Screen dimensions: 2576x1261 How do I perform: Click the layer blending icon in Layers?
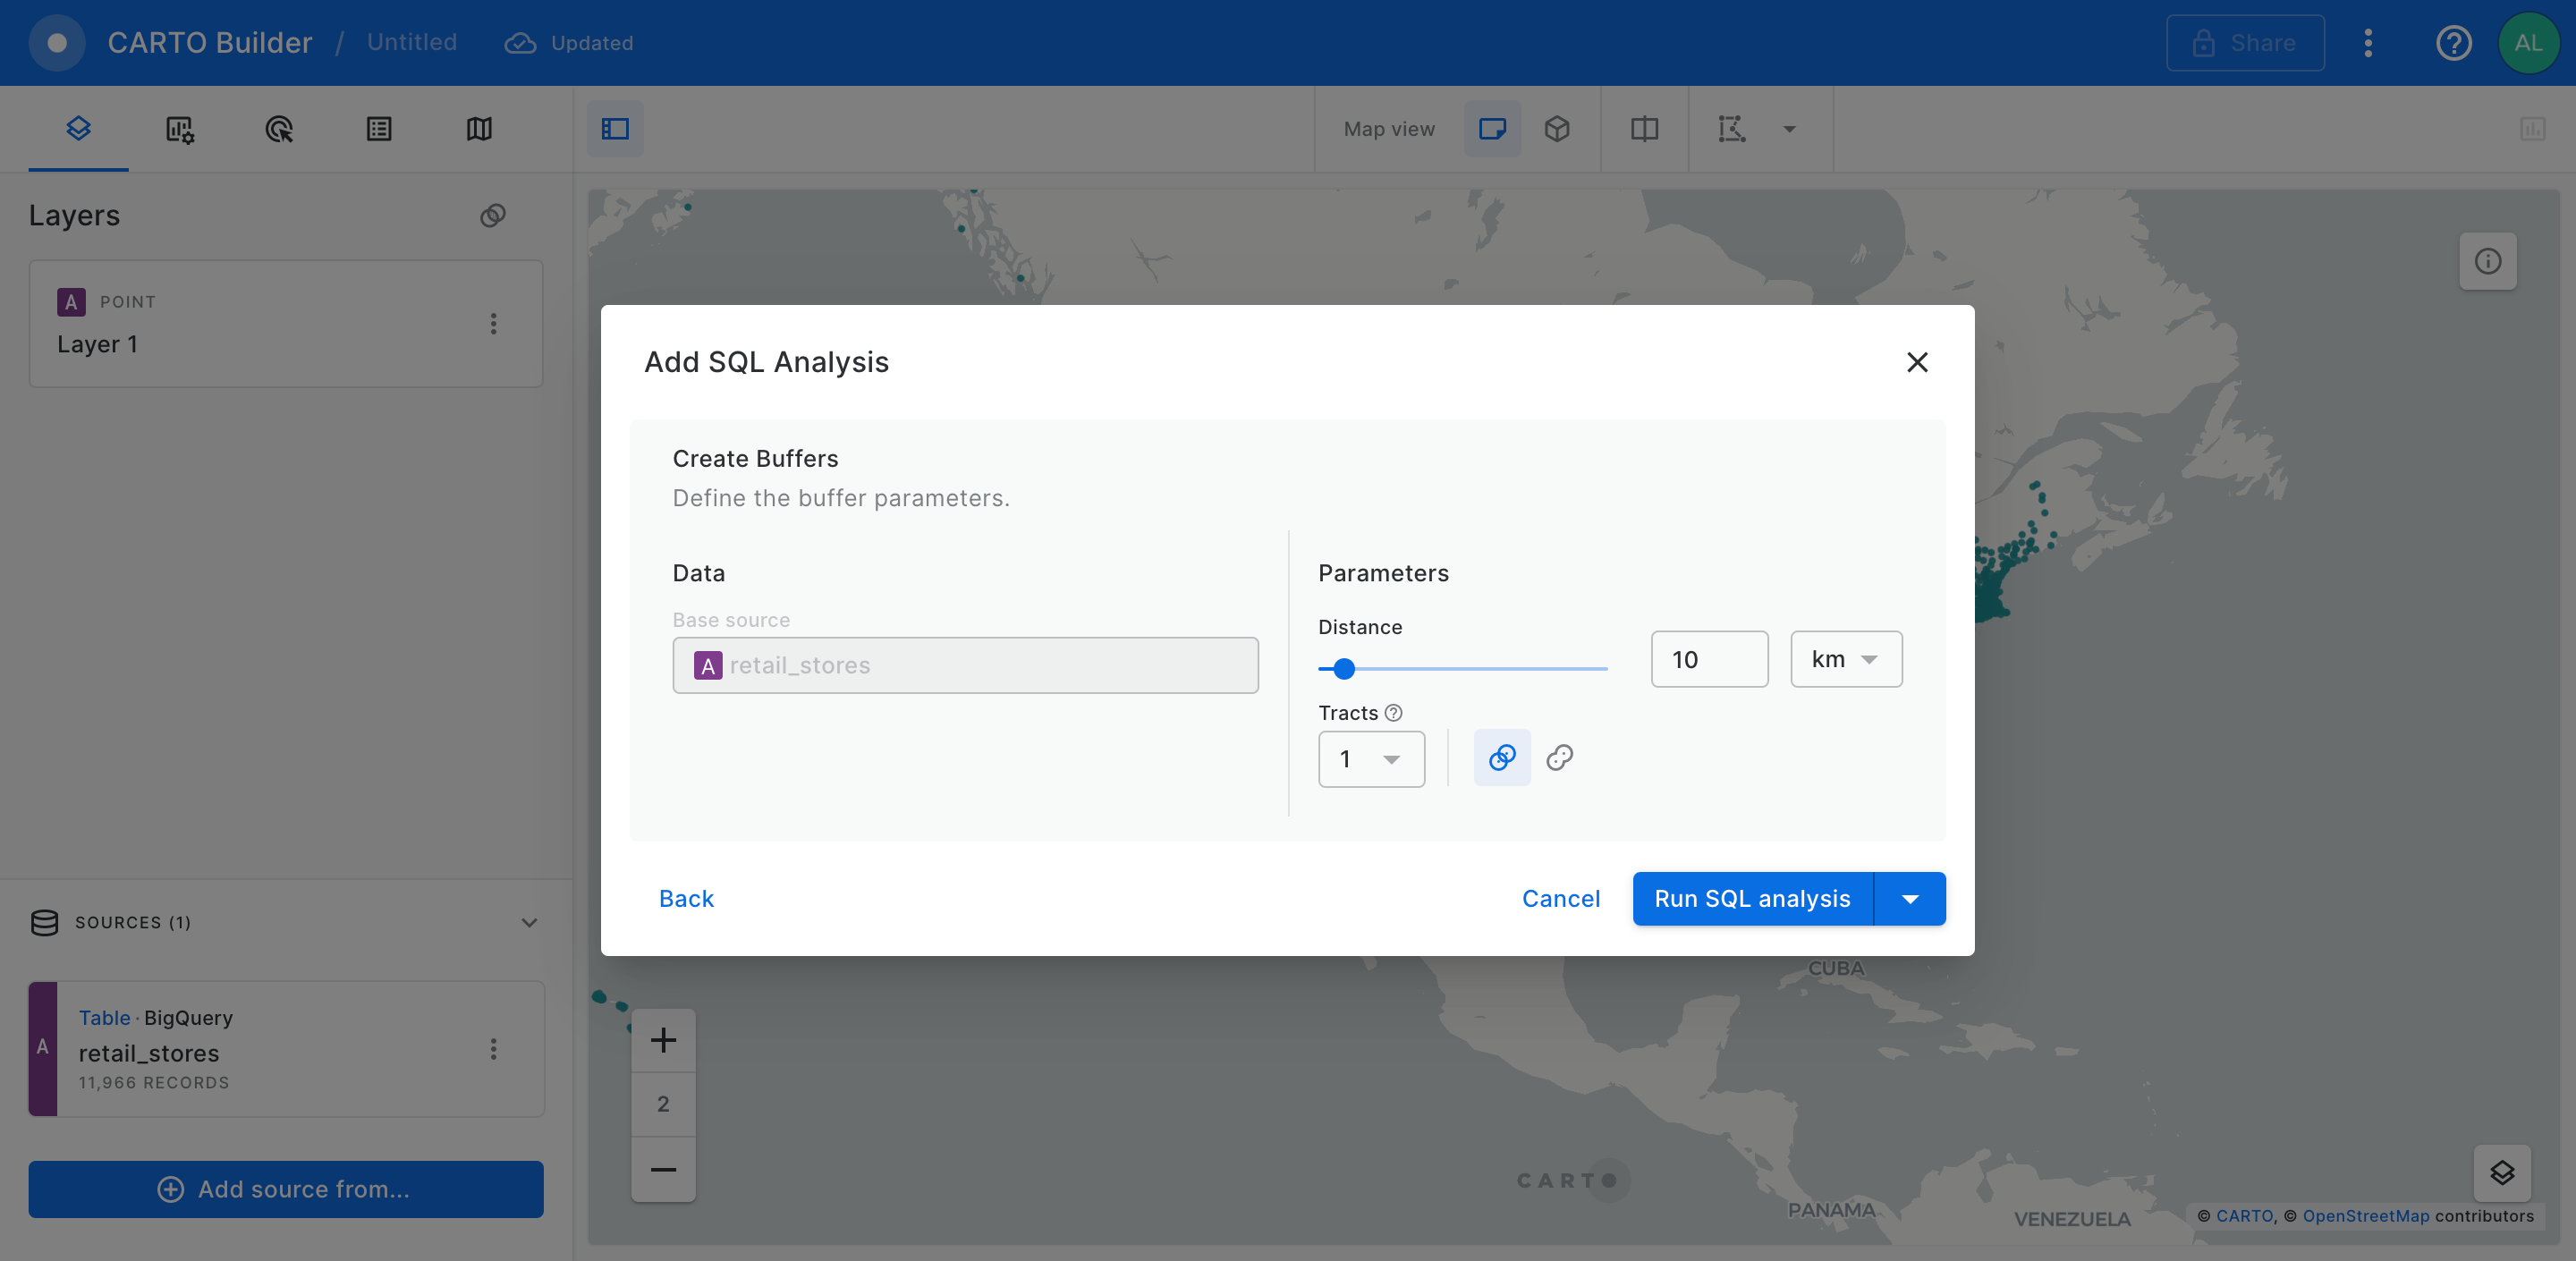[493, 216]
